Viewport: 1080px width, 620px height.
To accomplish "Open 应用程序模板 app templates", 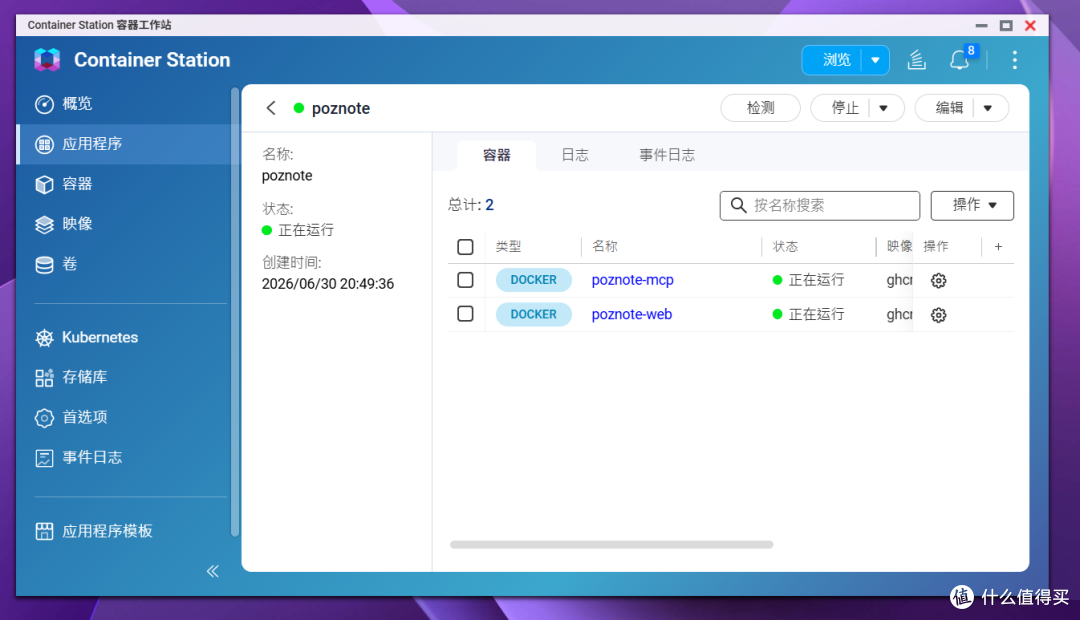I will [x=94, y=531].
